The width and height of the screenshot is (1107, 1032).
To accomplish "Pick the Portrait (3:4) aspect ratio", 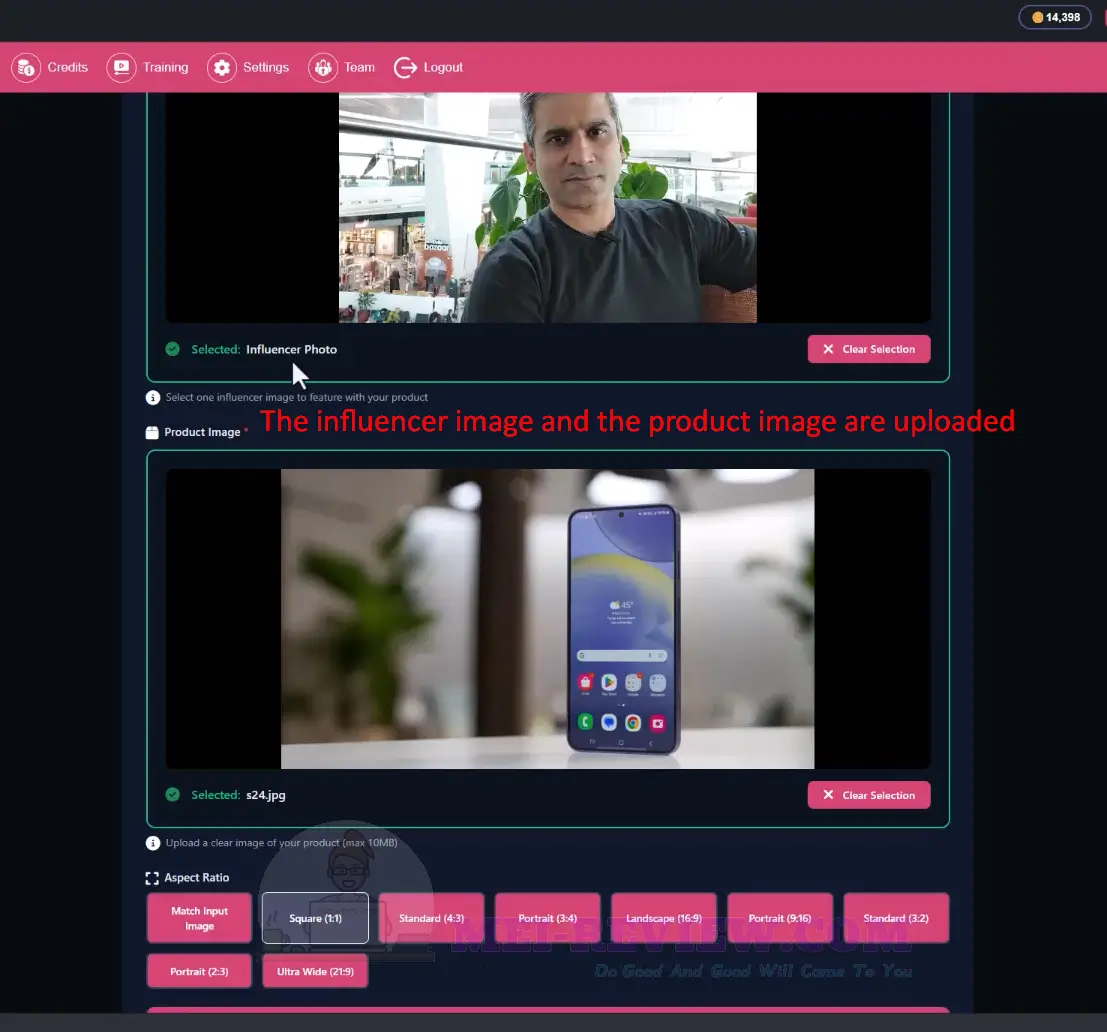I will (548, 918).
